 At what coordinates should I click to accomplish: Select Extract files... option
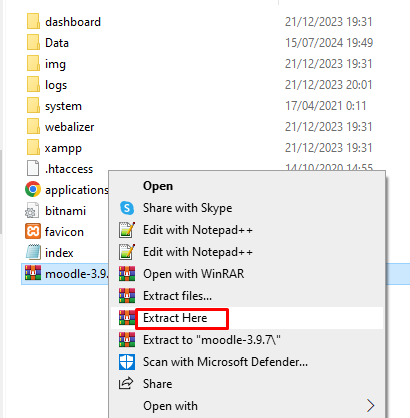[177, 296]
